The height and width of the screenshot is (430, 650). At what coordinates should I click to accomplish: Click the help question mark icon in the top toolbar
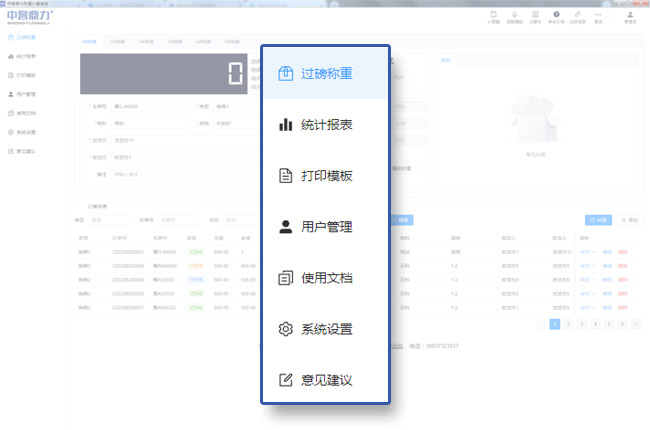point(556,15)
